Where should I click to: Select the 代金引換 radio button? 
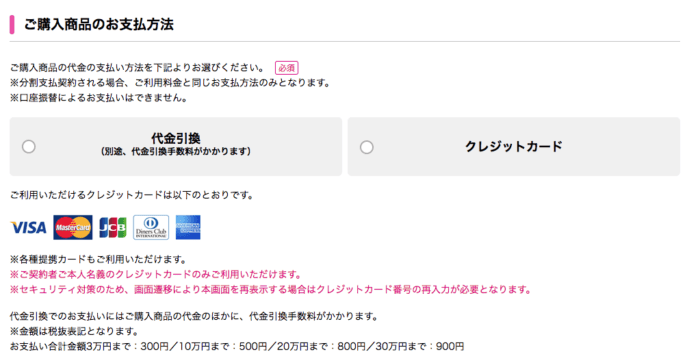[29, 146]
